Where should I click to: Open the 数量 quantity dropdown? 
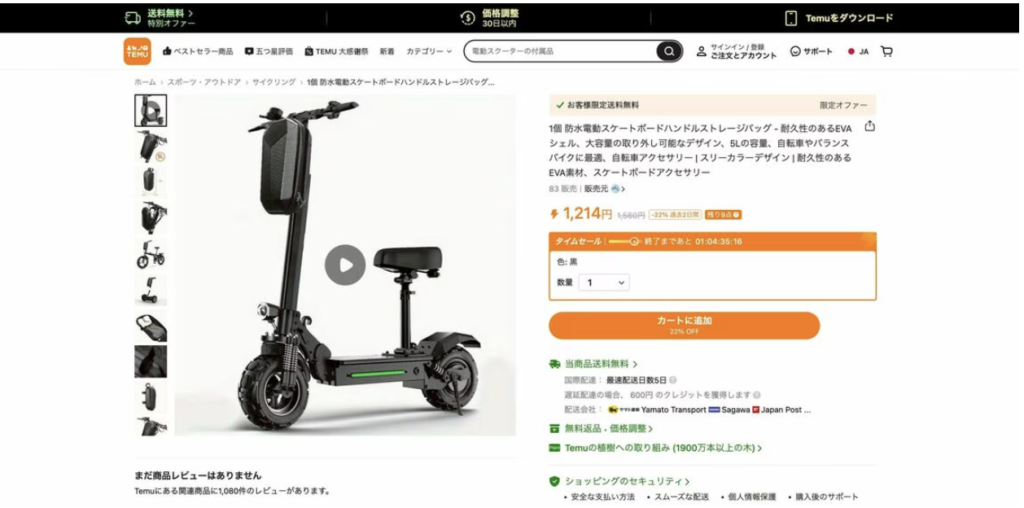604,282
